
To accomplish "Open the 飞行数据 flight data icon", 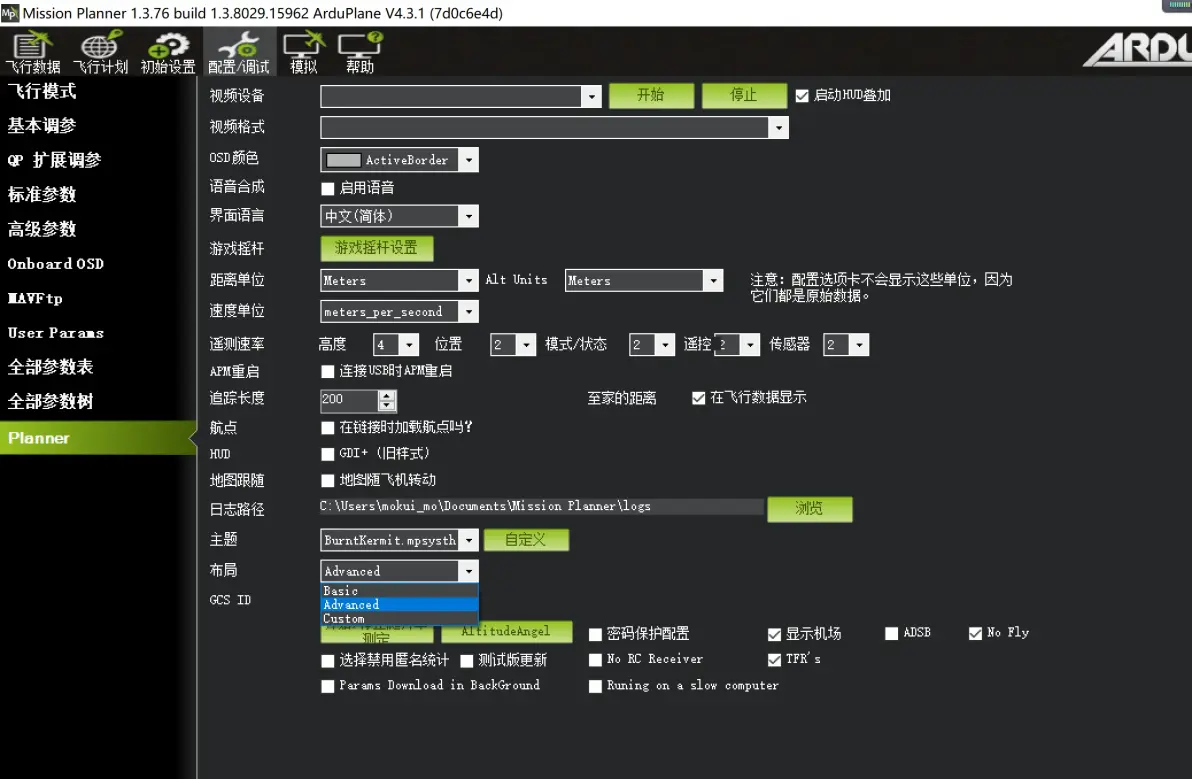I will click(x=33, y=52).
